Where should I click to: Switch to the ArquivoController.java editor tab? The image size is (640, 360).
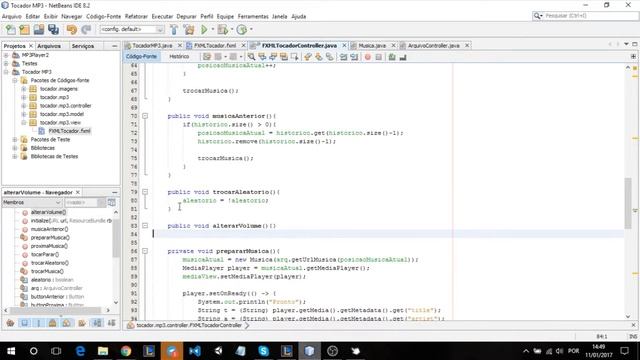click(x=434, y=46)
